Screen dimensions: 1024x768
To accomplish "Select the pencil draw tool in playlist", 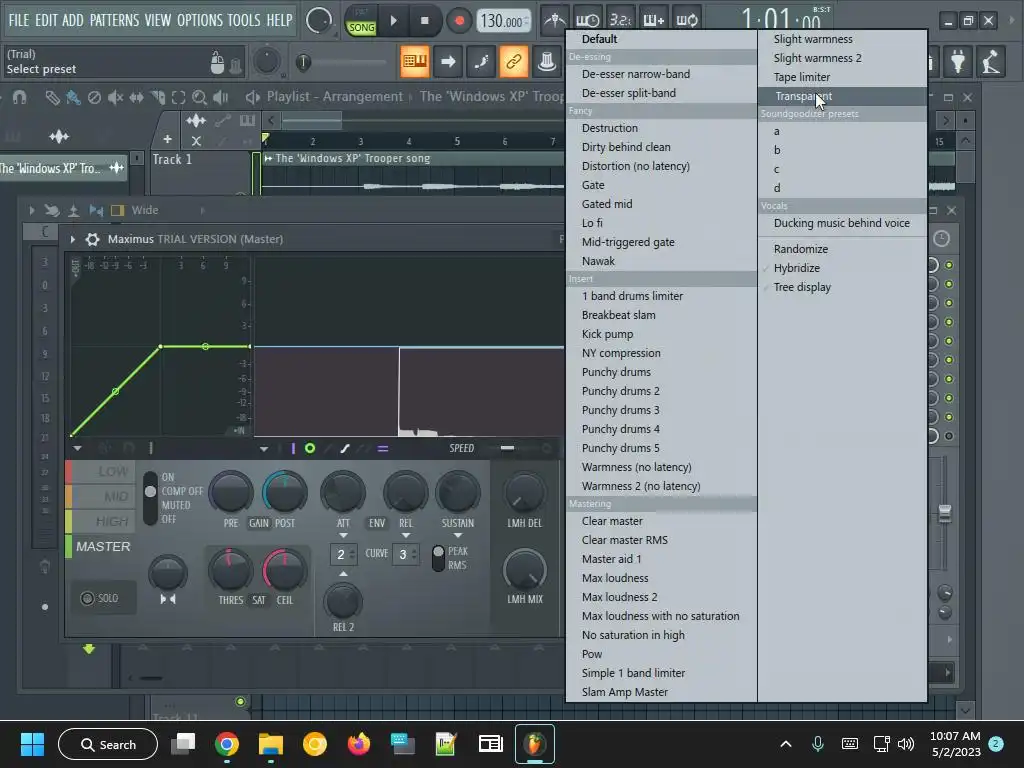I will pyautogui.click(x=52, y=98).
